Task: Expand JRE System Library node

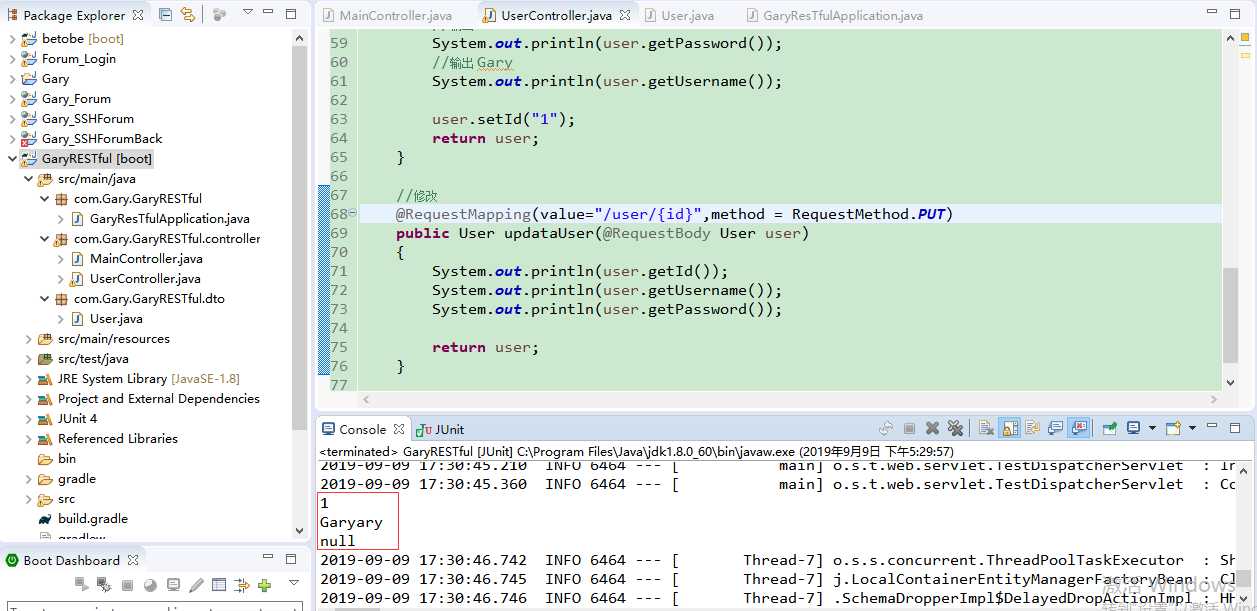Action: [28, 379]
